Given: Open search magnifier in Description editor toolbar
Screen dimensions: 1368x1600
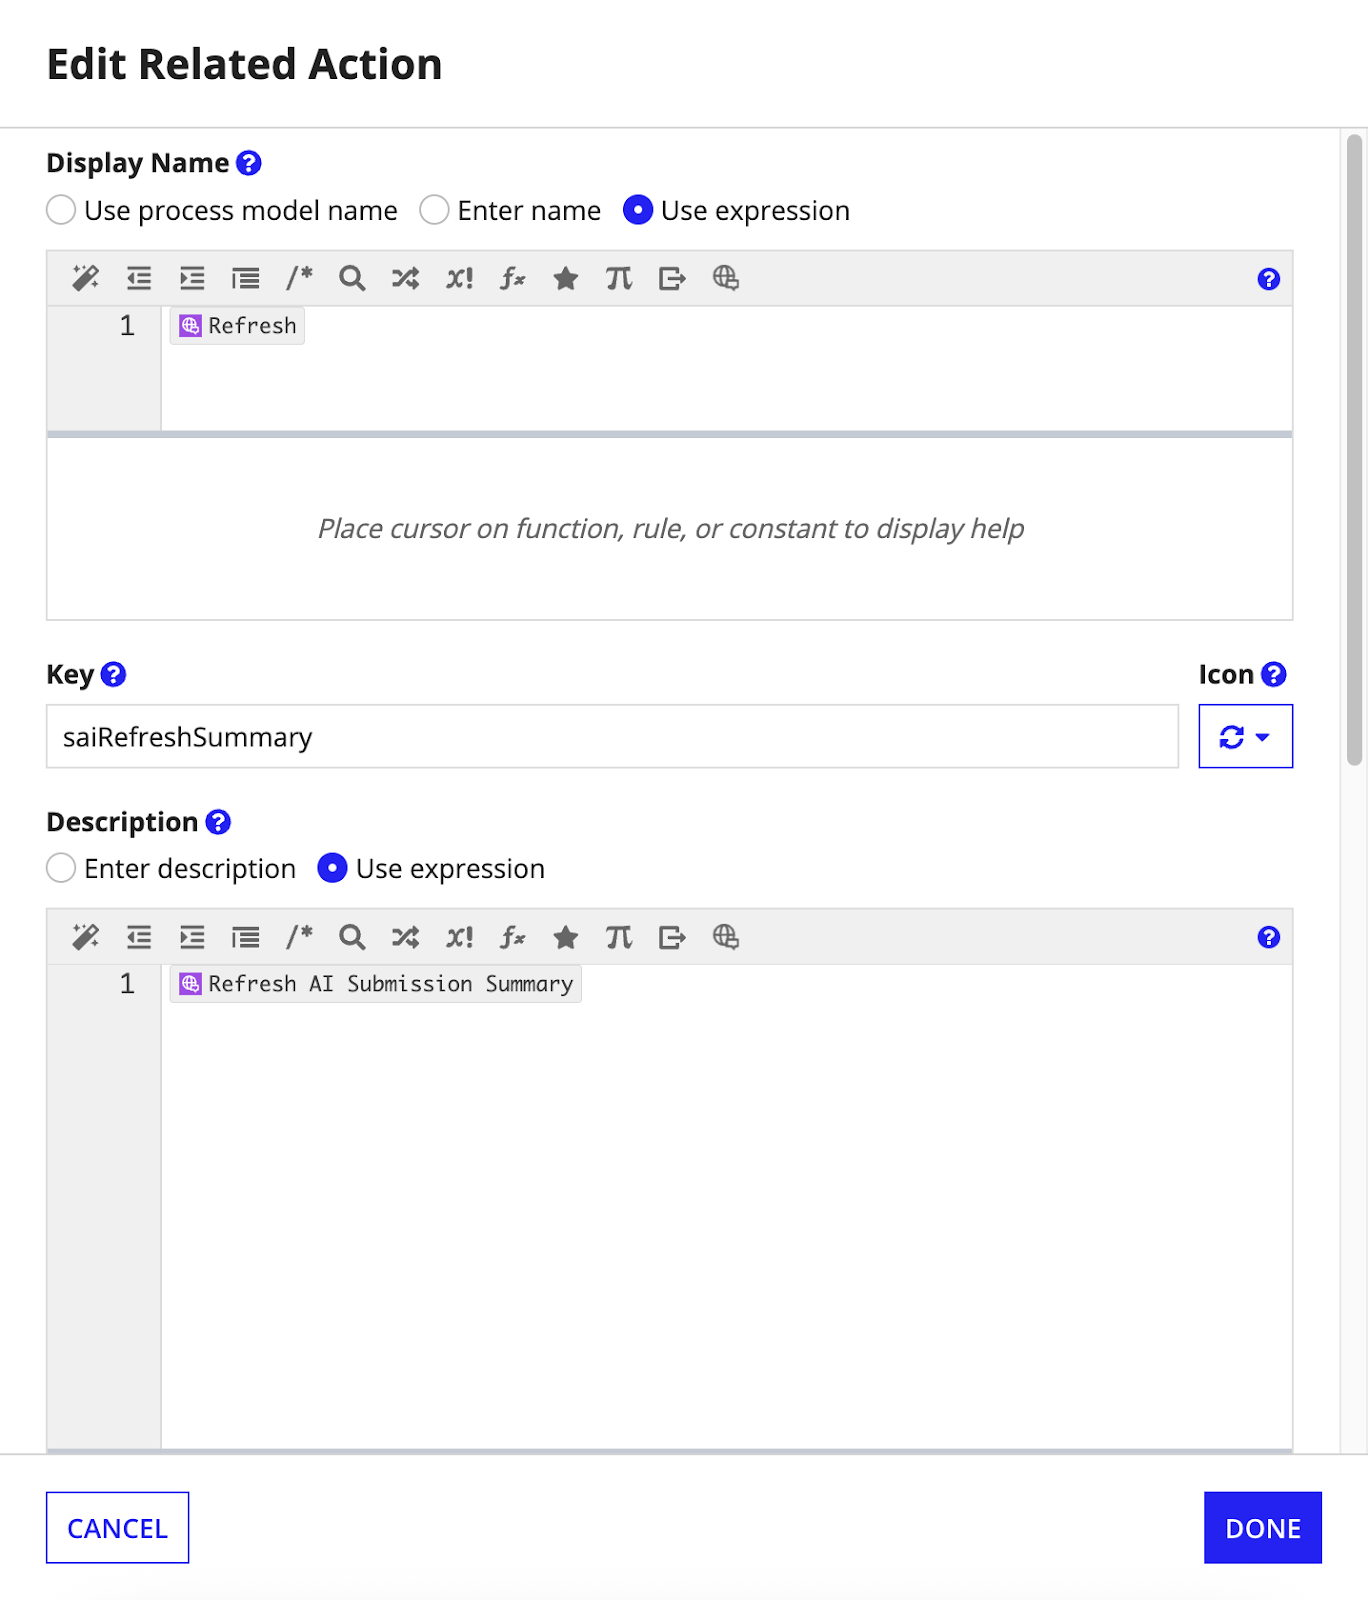Looking at the screenshot, I should (352, 937).
